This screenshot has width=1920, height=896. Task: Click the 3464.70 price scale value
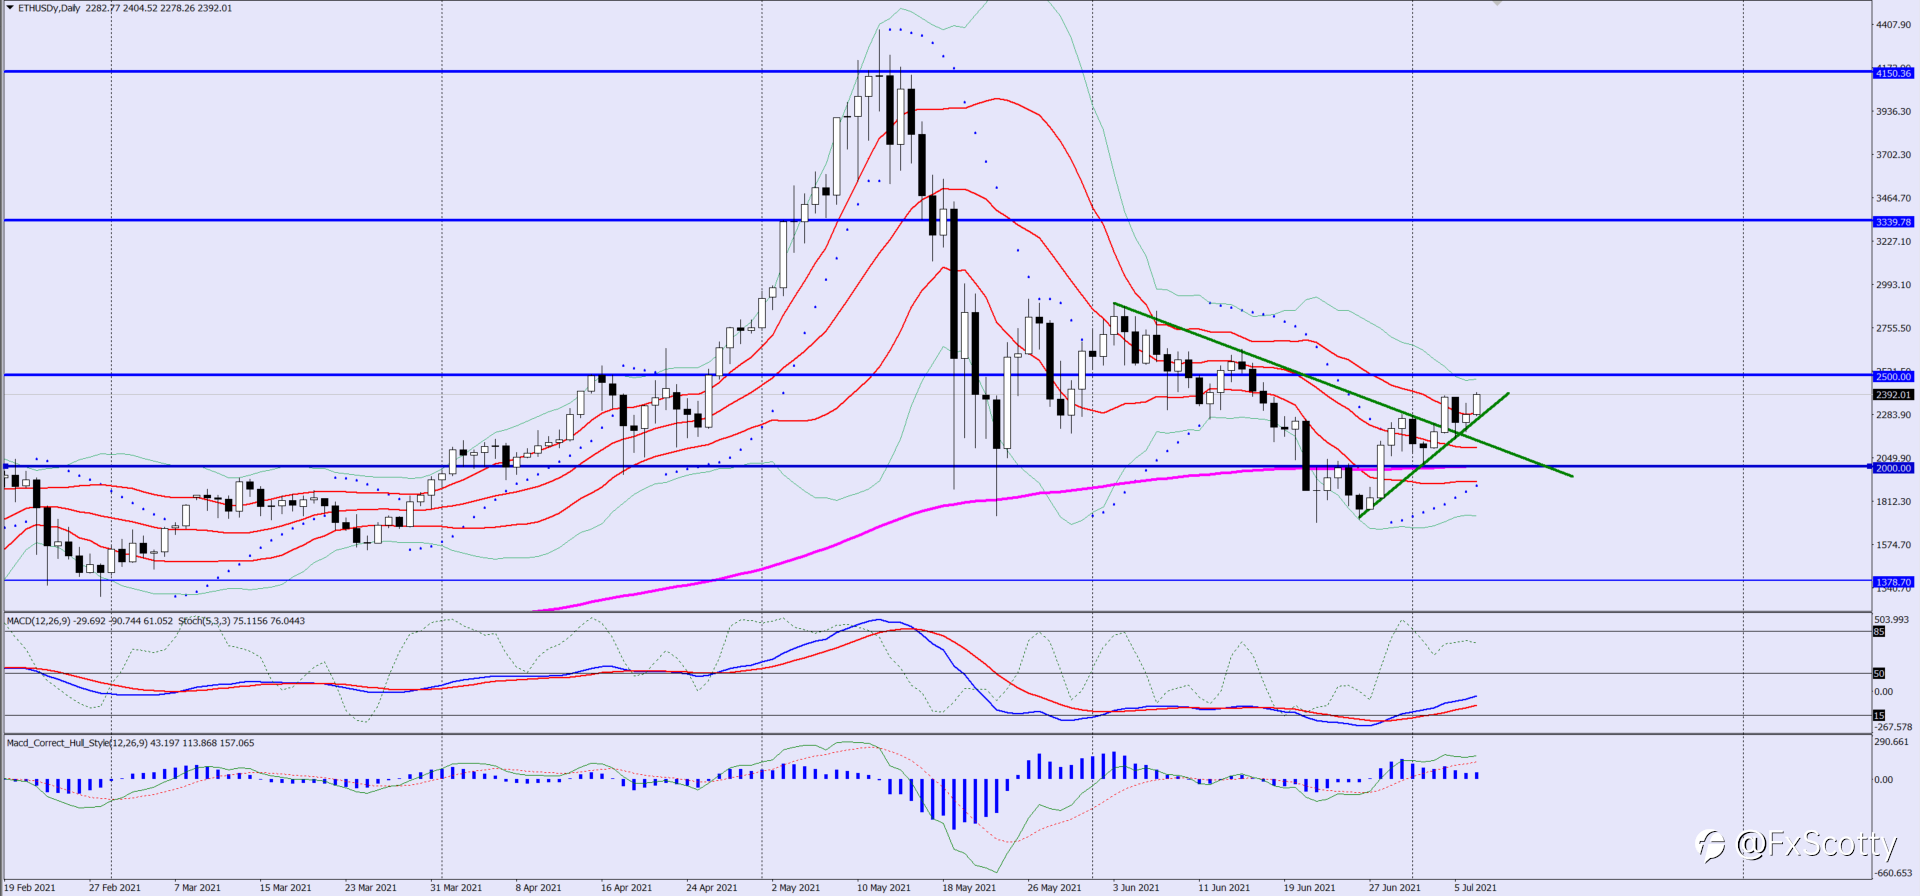tap(1893, 199)
